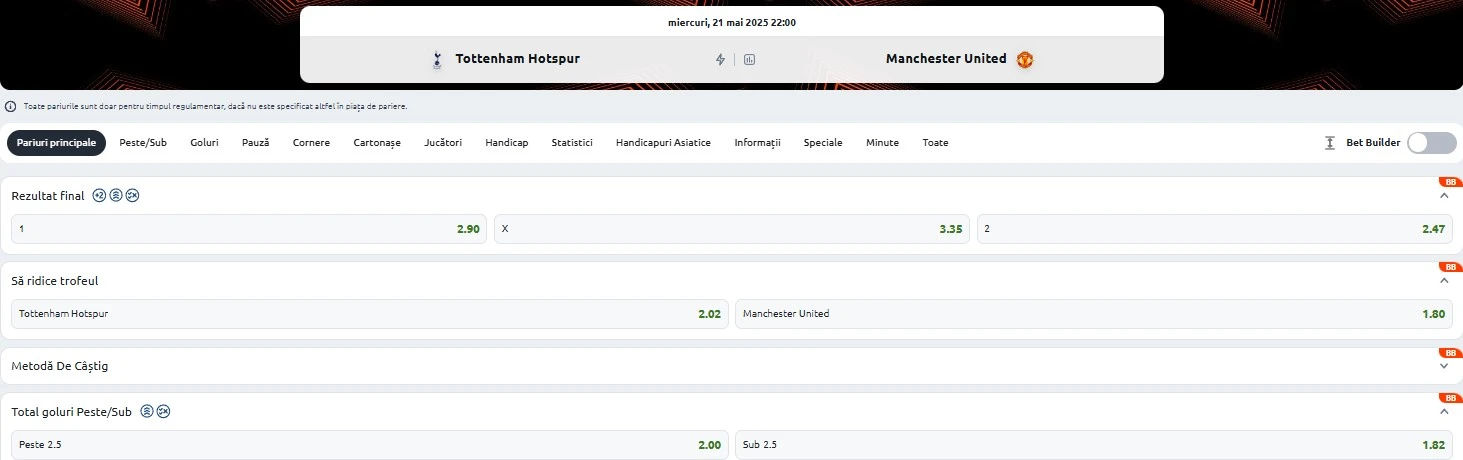This screenshot has height=460, width=1463.
Task: Select the Pariuri principale tab
Action: 57,143
